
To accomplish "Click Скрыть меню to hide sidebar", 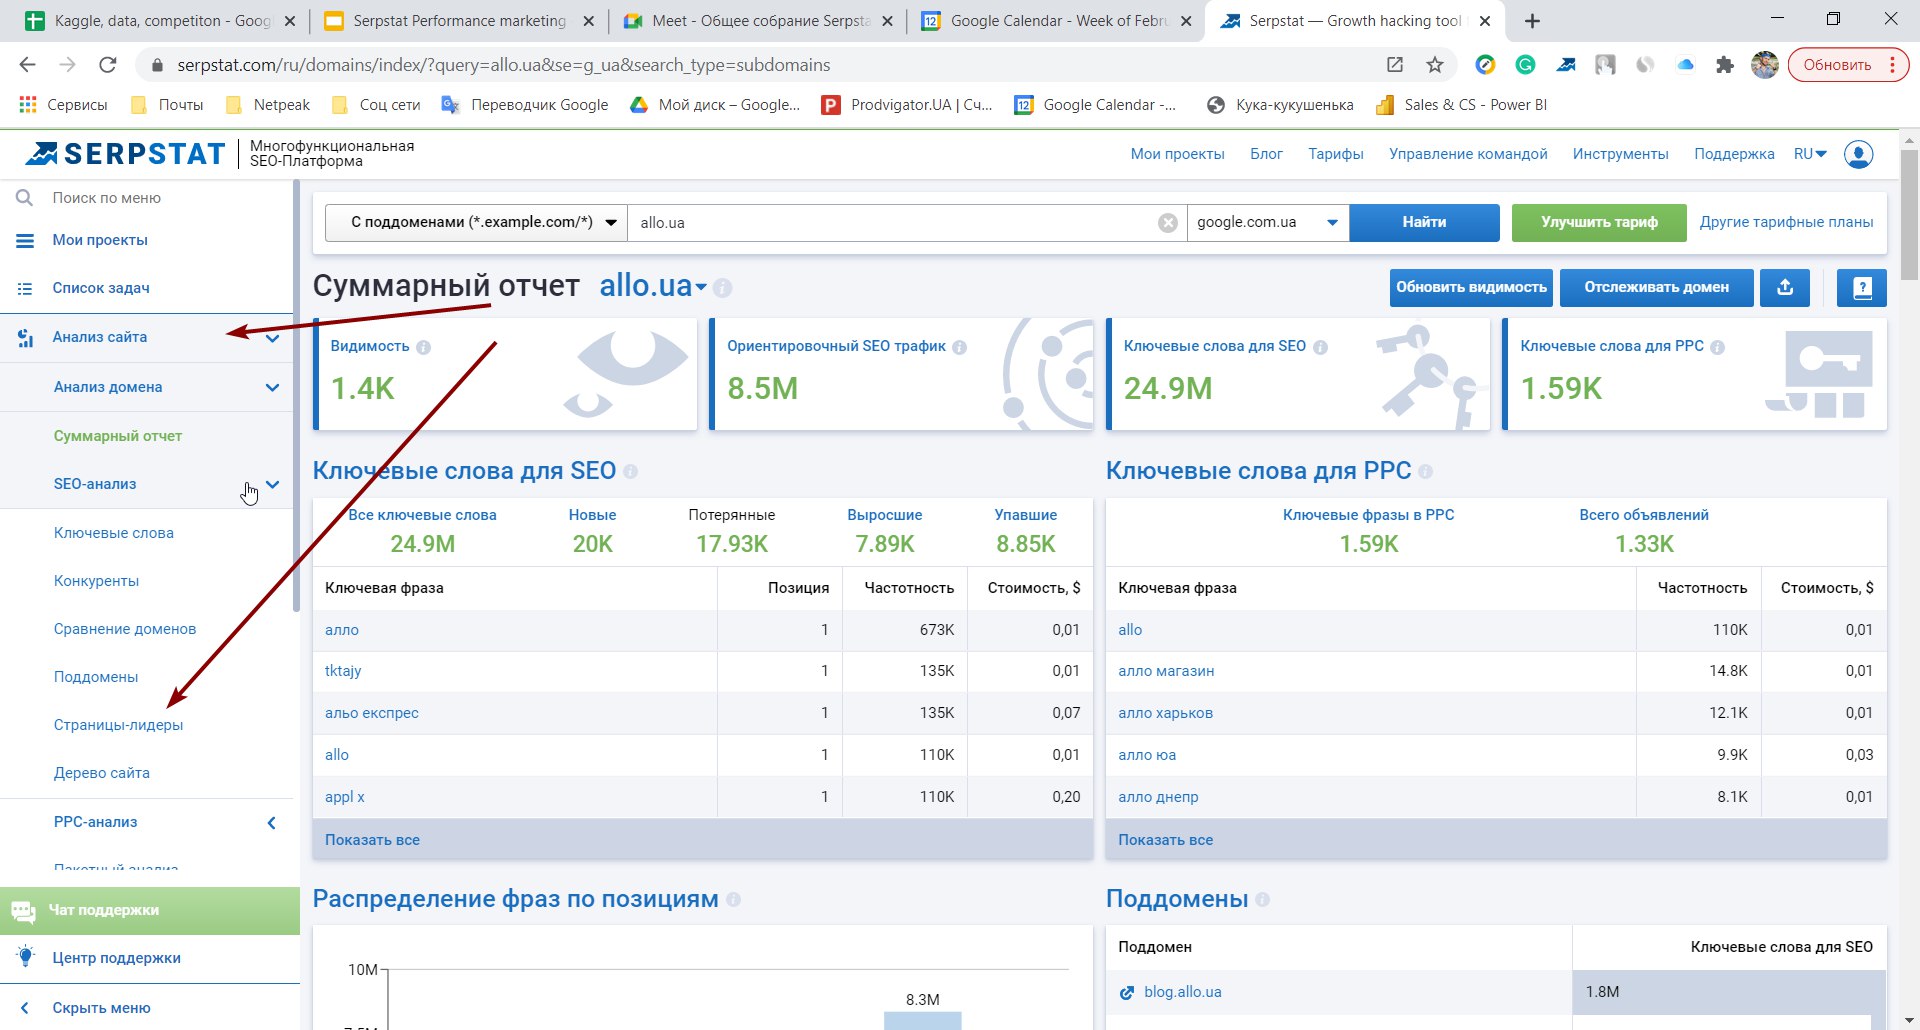I will pos(101,1008).
